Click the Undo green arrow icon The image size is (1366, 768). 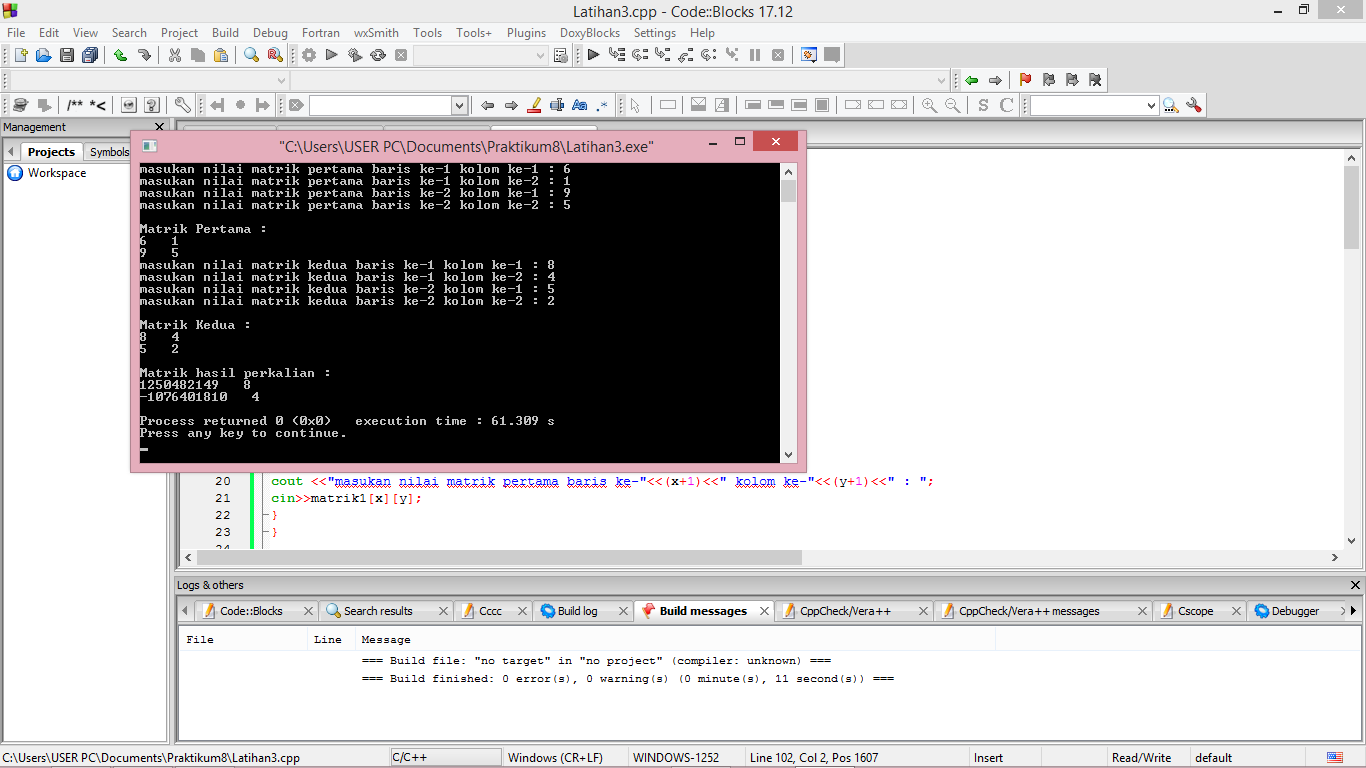[x=120, y=55]
